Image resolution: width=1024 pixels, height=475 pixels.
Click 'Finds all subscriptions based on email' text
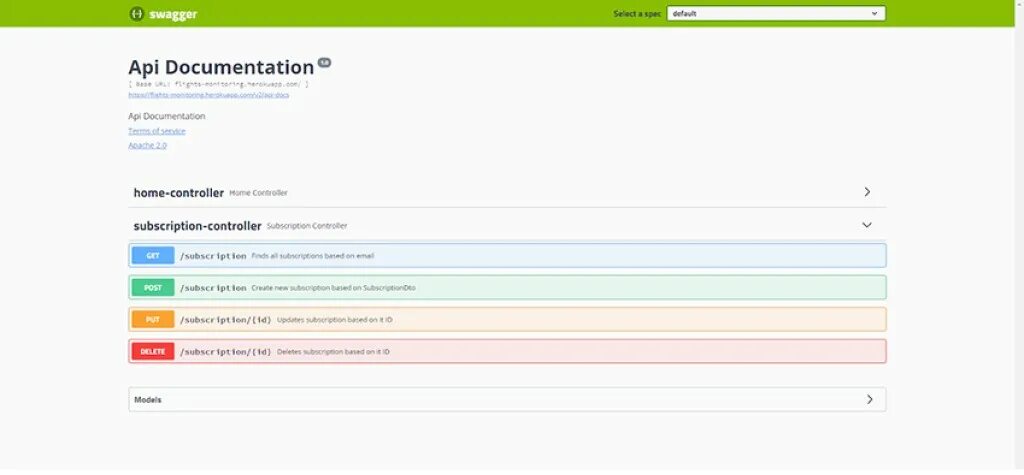point(313,255)
